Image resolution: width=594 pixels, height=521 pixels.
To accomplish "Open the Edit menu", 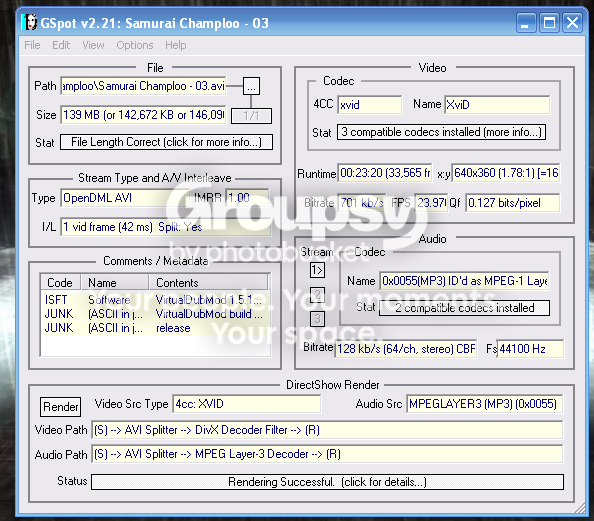I will pyautogui.click(x=61, y=45).
